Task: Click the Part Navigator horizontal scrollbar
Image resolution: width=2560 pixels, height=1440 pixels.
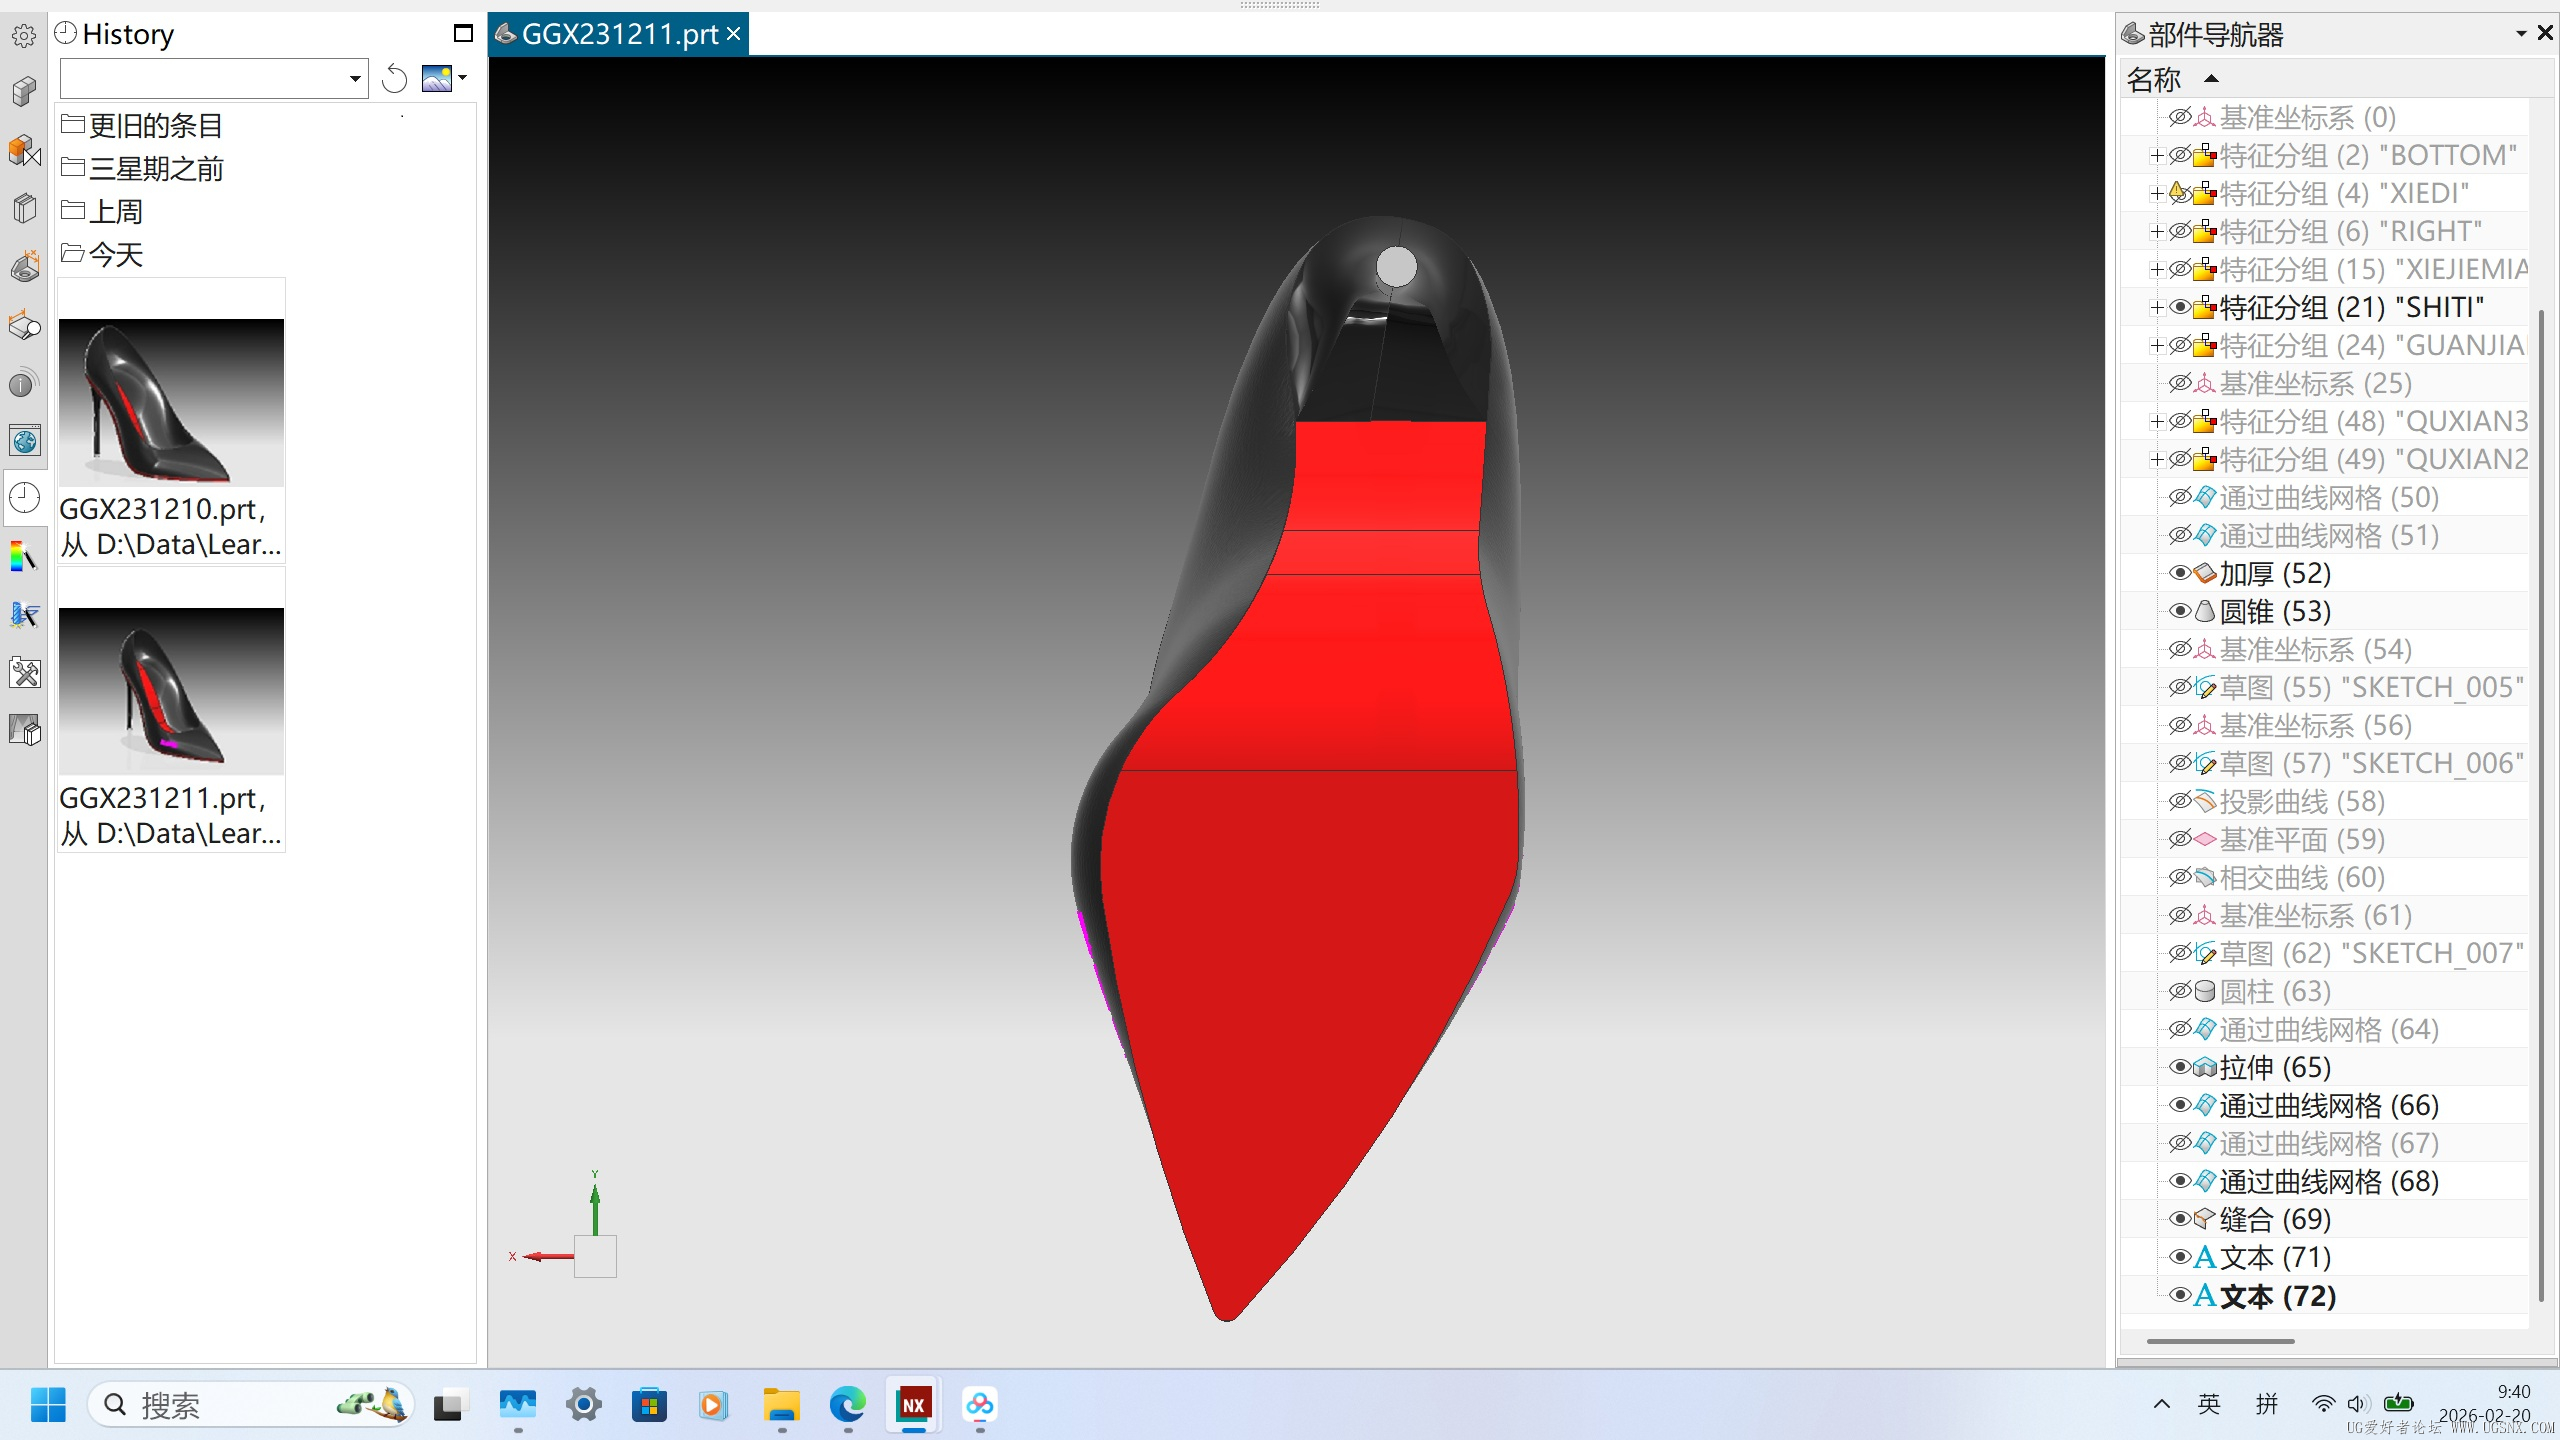Action: pos(2219,1341)
